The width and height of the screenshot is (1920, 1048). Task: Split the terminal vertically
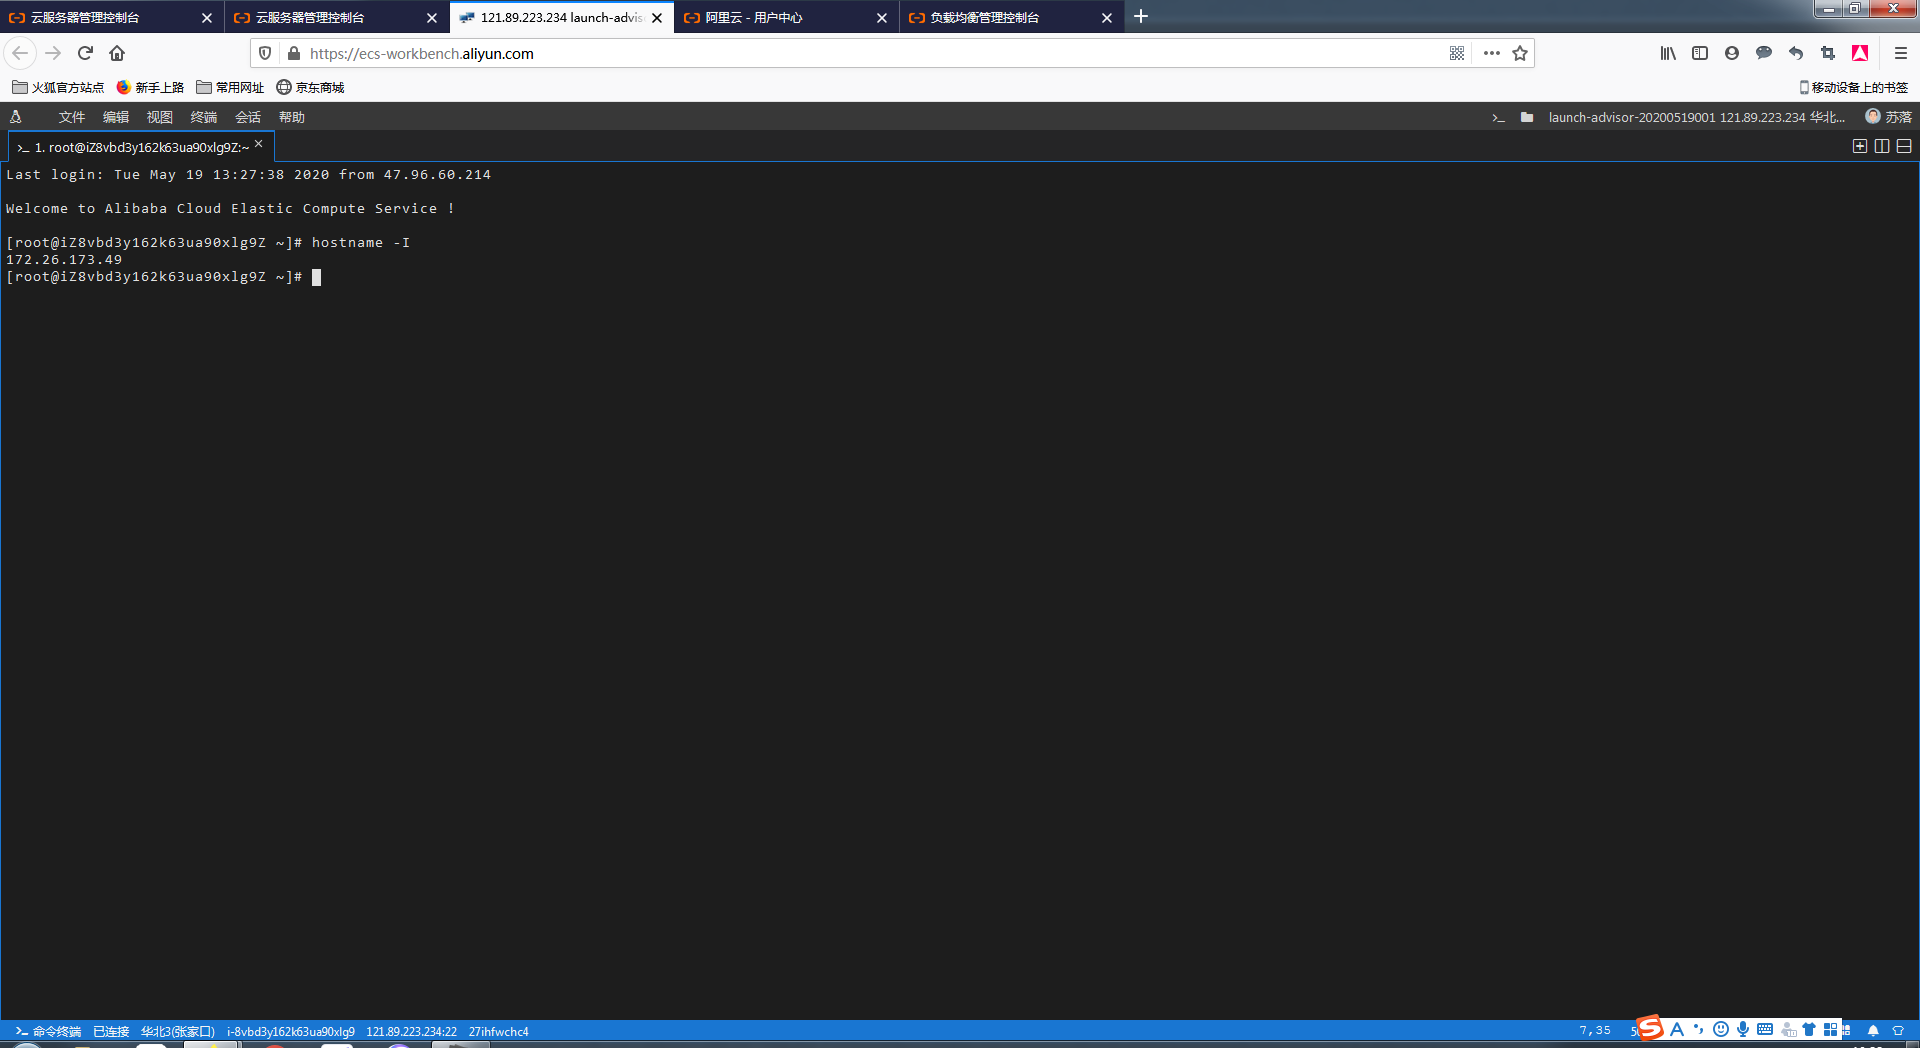(1882, 146)
